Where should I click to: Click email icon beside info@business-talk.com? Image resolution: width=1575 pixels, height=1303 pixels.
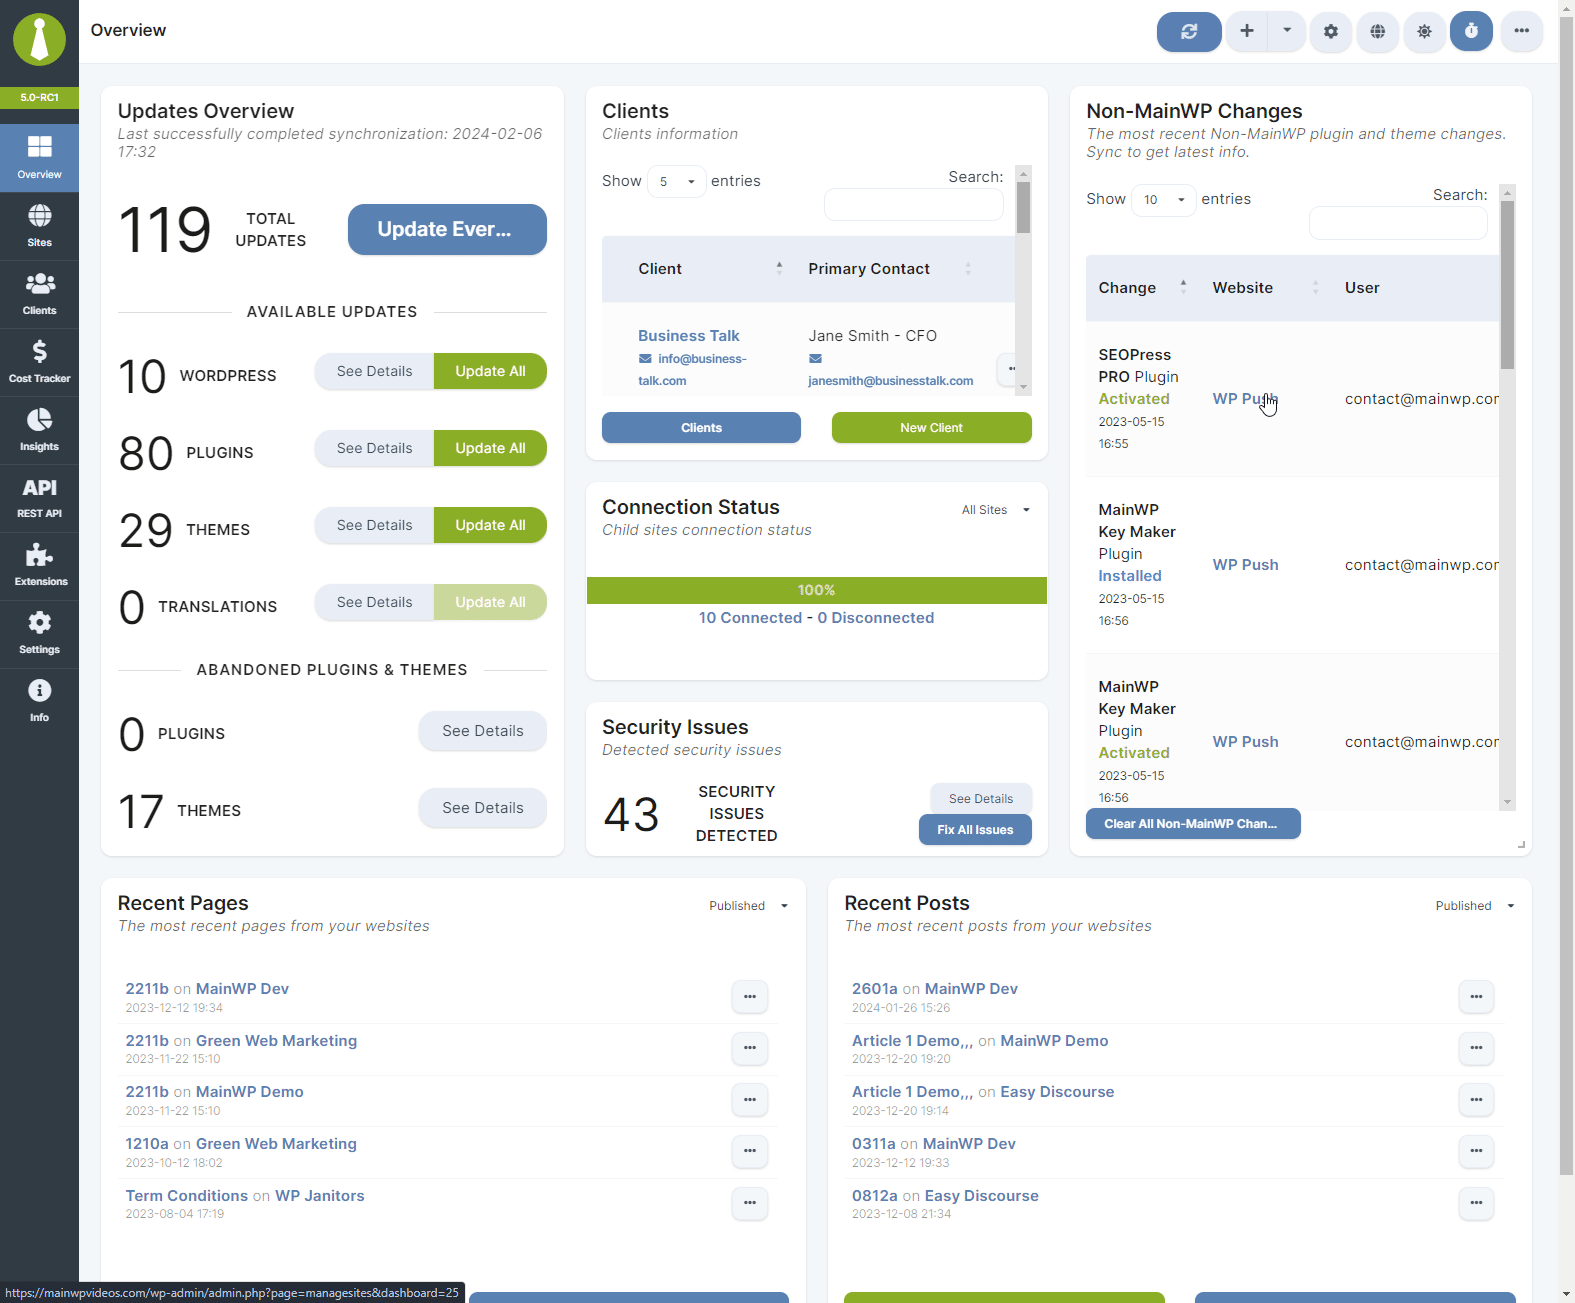tap(645, 359)
